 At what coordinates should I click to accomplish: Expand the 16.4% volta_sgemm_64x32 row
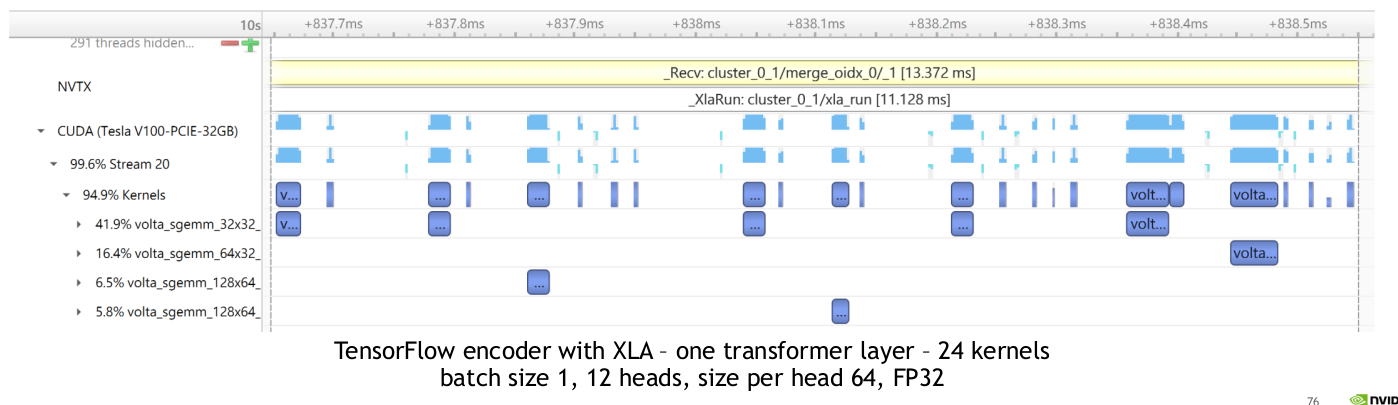(x=79, y=253)
